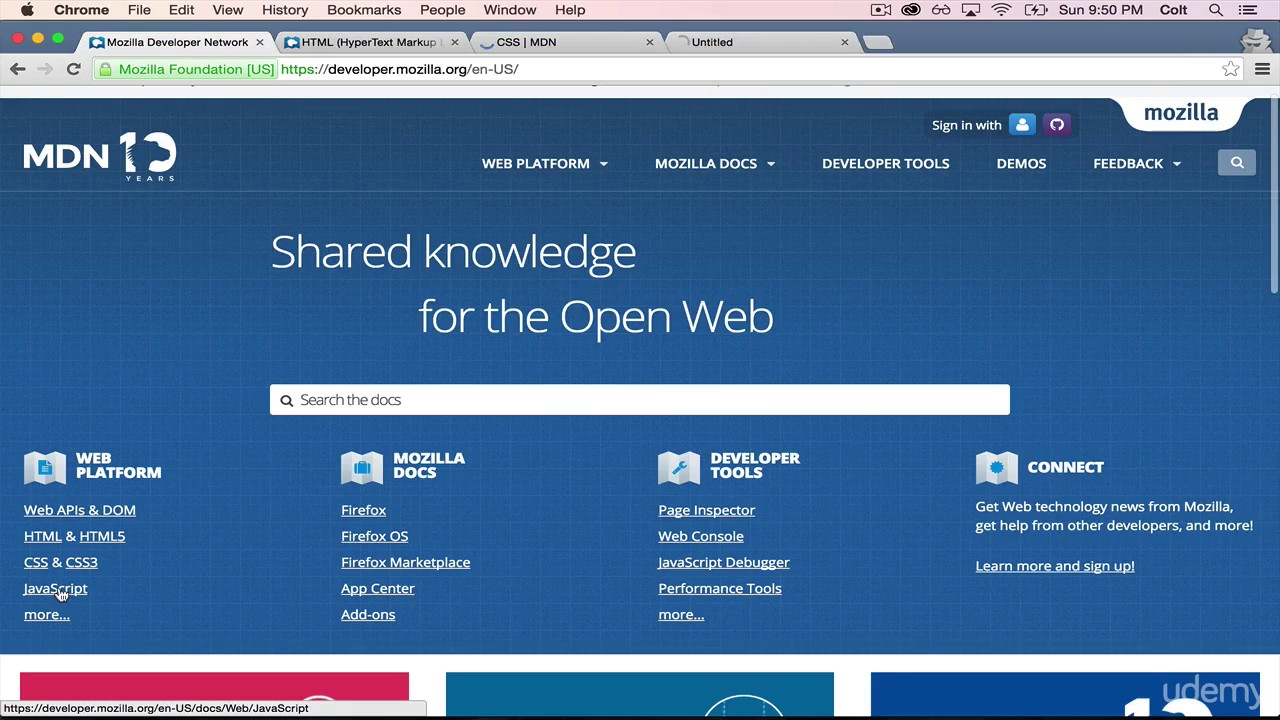
Task: Close the CSS | MDN tab
Action: coord(649,42)
